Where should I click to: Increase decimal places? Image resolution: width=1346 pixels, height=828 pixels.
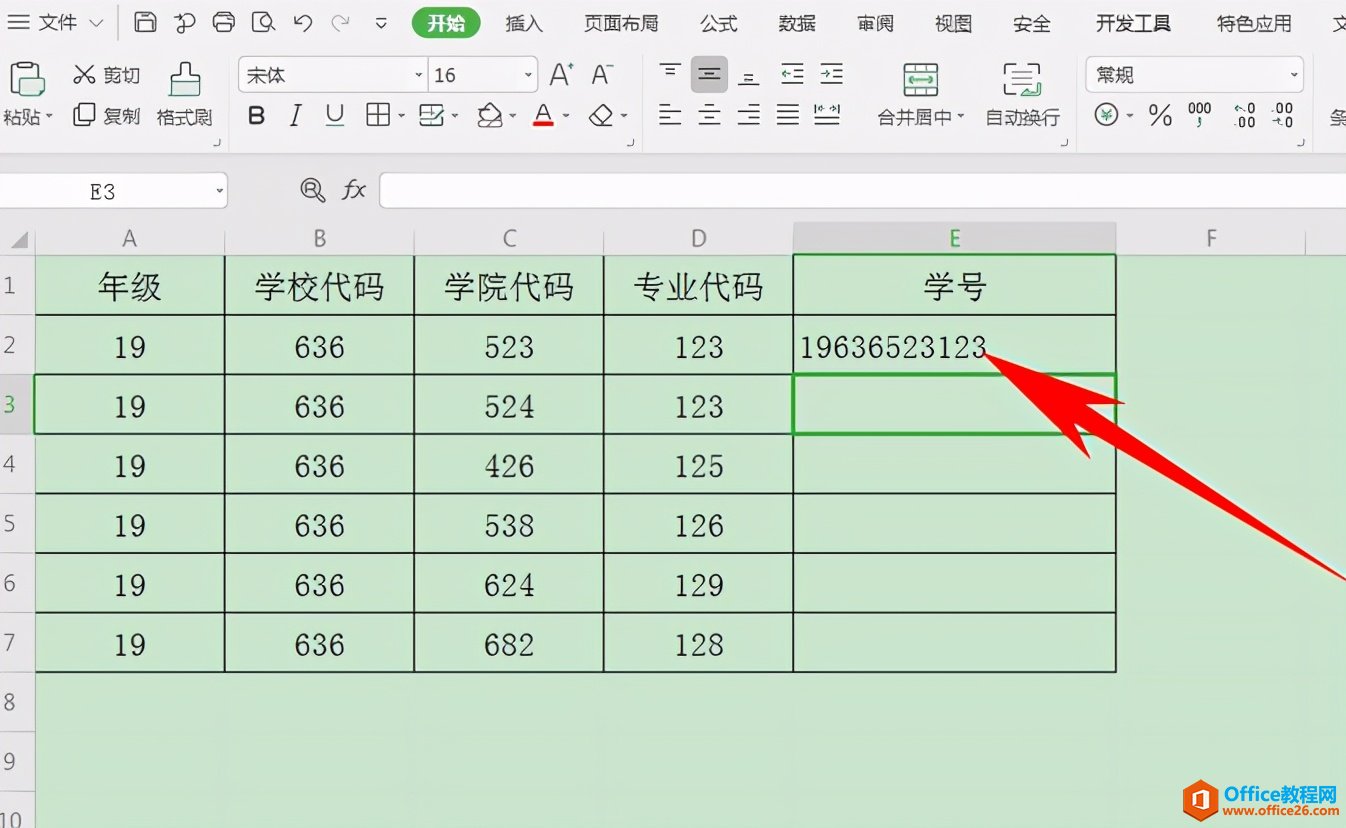tap(1244, 116)
